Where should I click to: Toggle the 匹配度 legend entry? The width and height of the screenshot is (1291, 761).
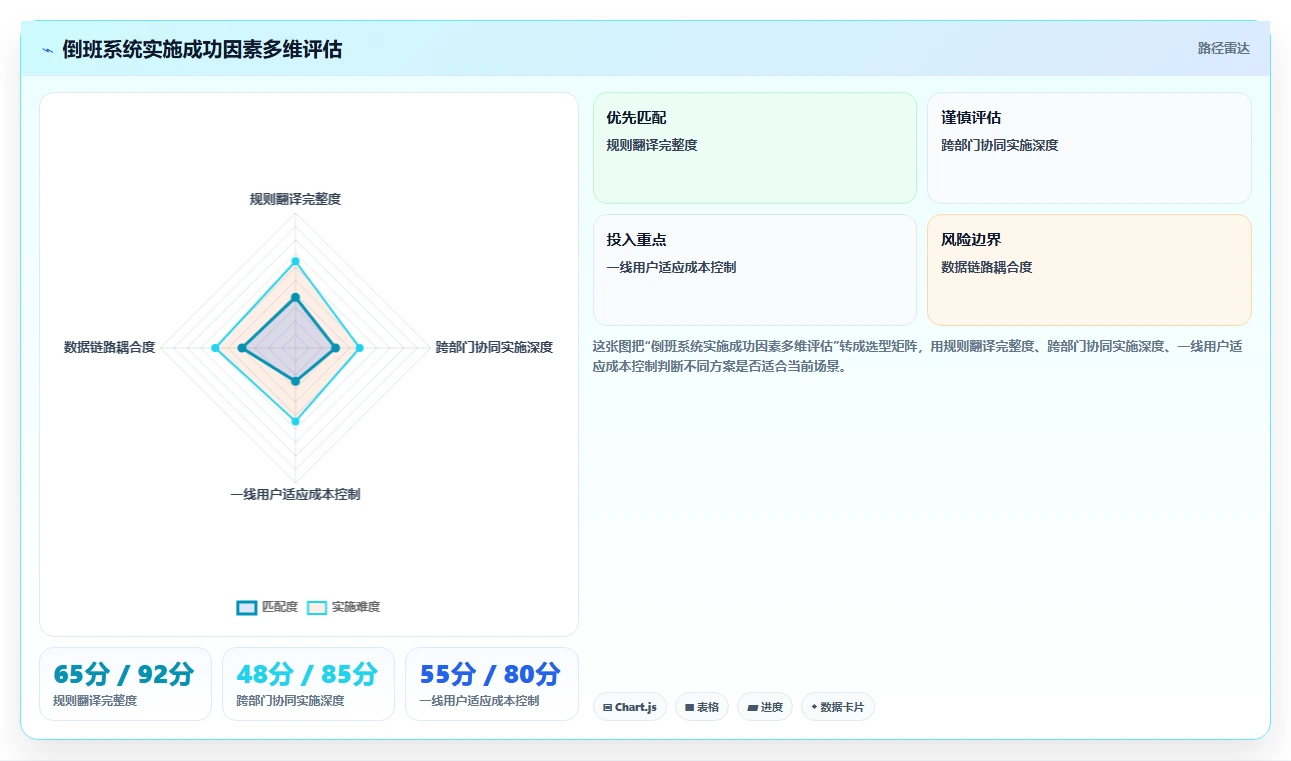(x=267, y=607)
